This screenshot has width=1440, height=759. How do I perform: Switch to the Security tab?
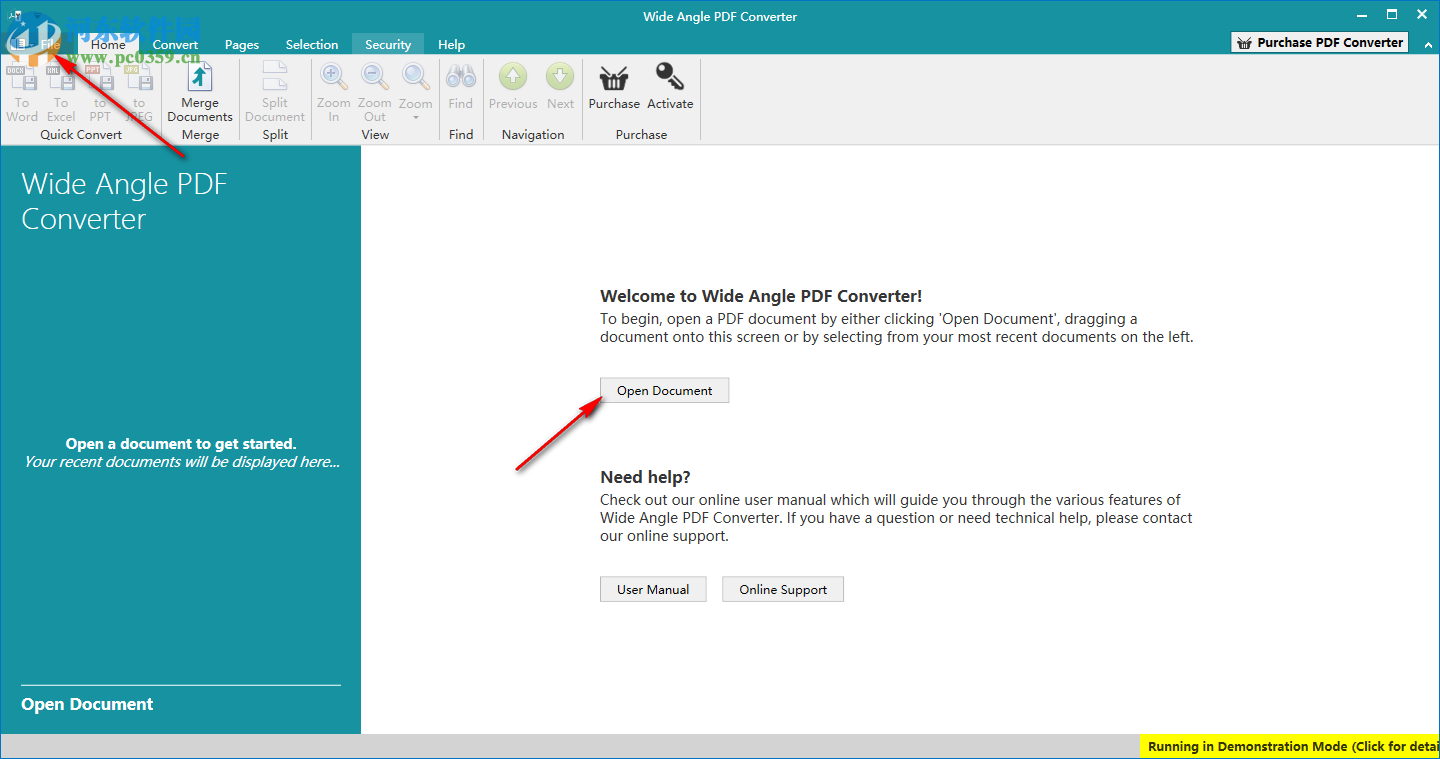click(387, 44)
